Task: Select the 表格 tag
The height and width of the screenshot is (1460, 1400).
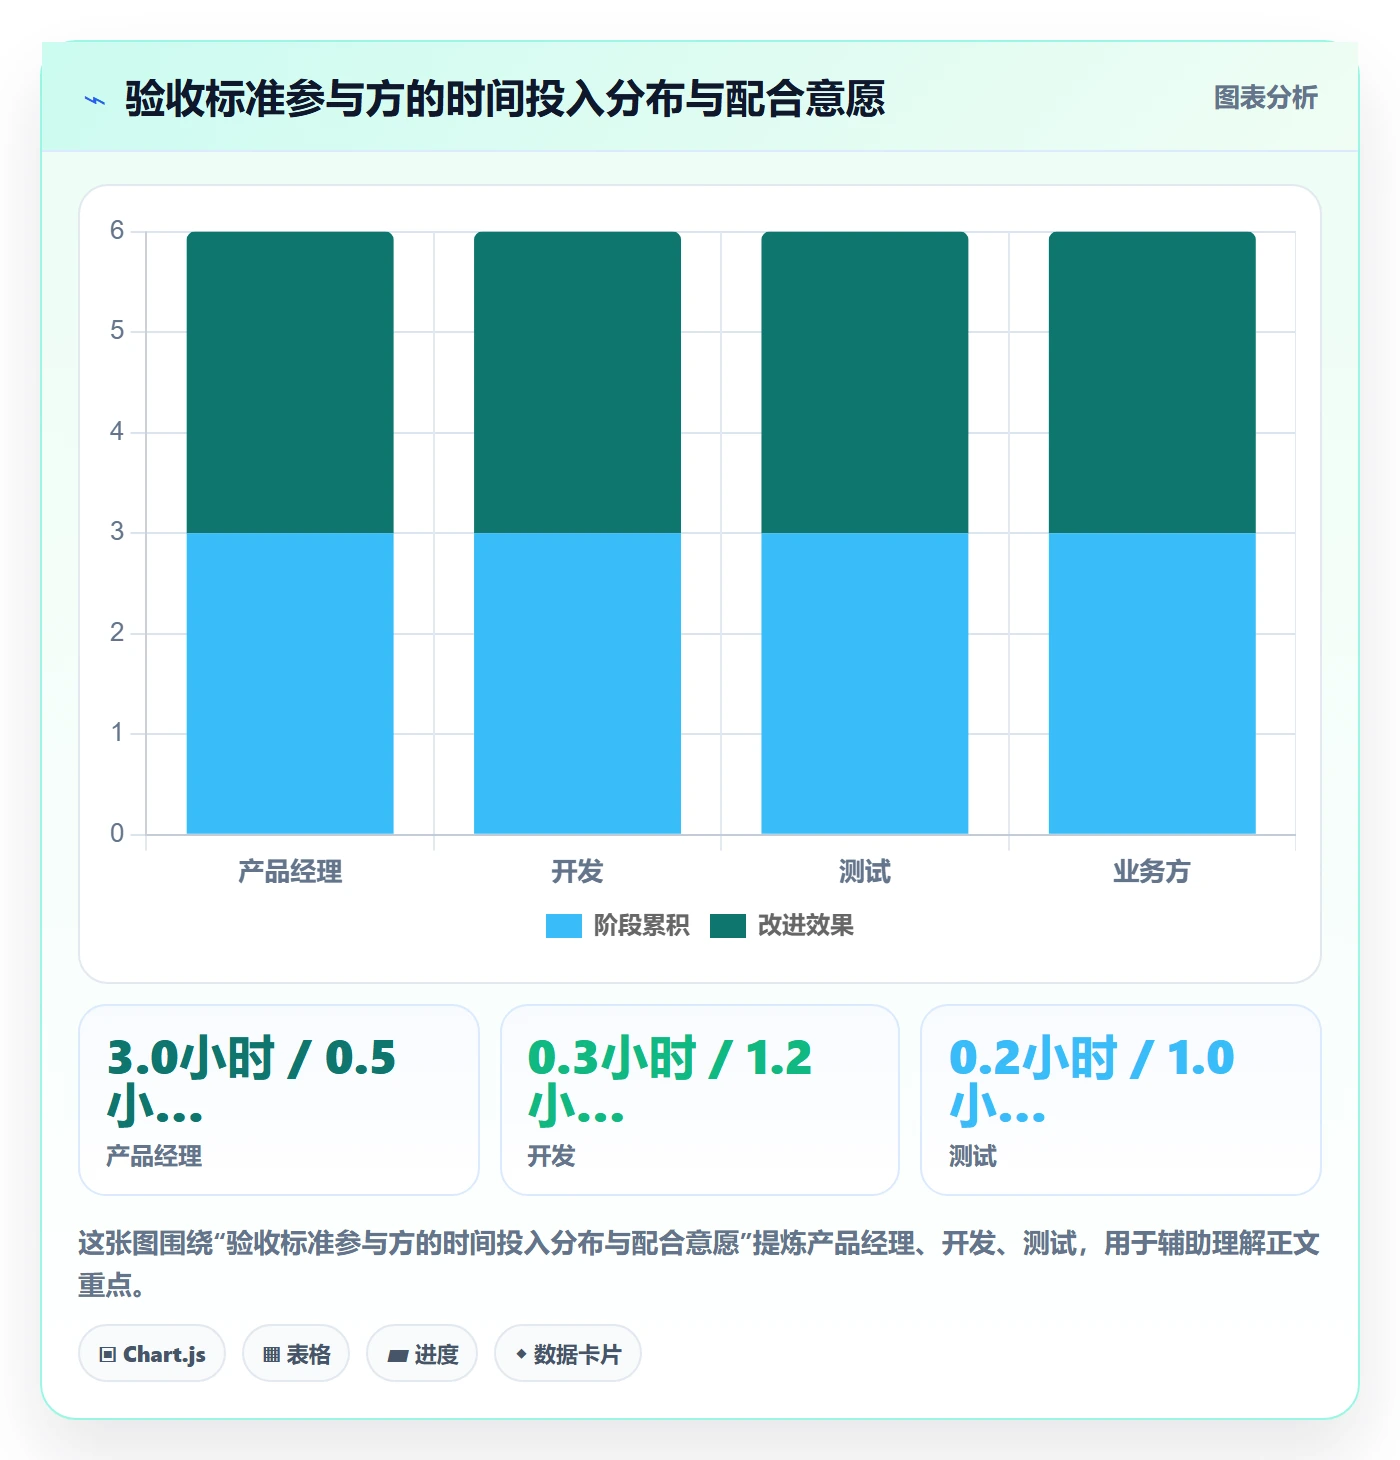Action: pyautogui.click(x=296, y=1354)
